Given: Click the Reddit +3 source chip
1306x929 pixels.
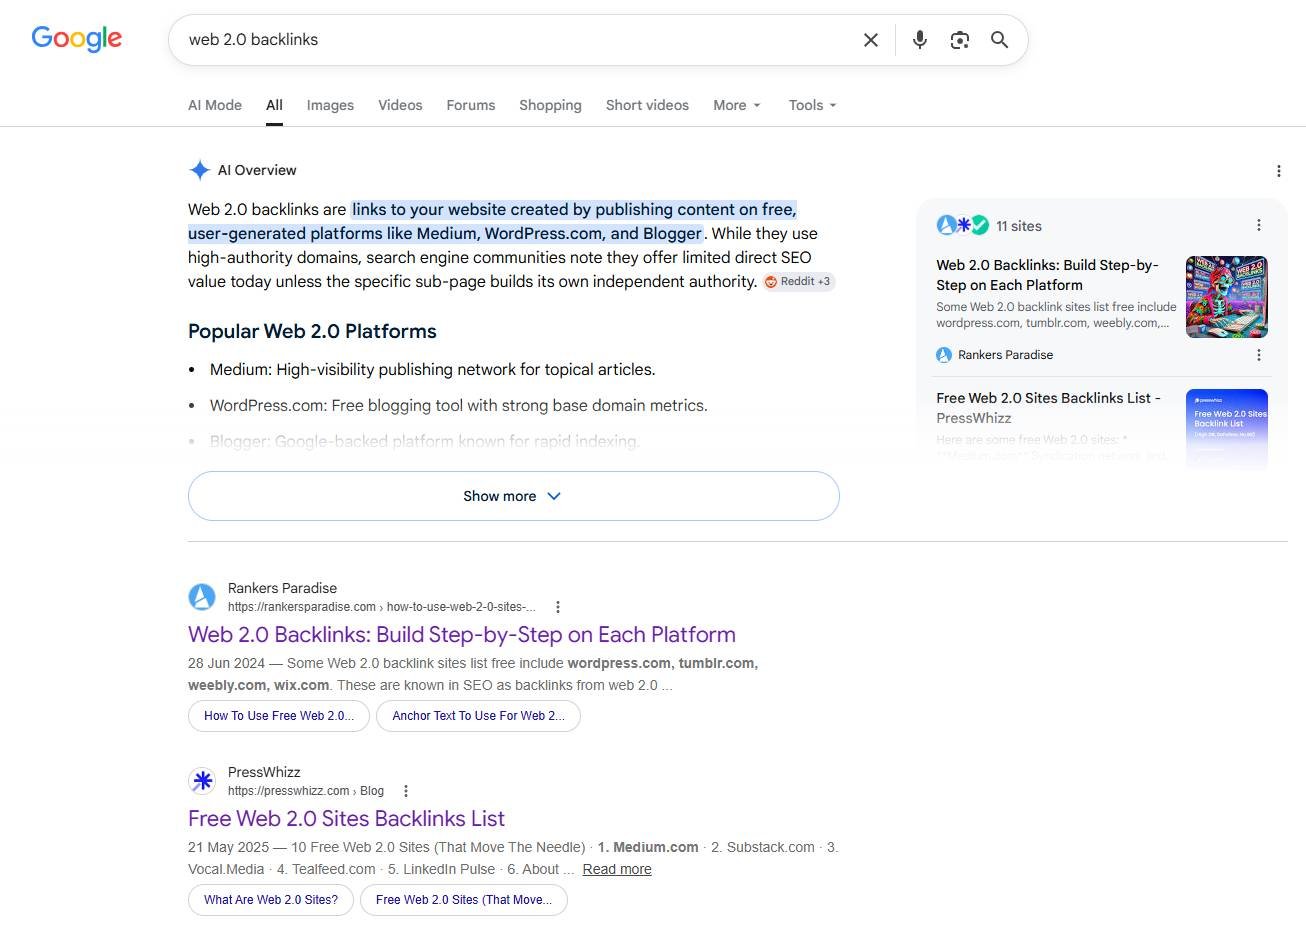Looking at the screenshot, I should tap(798, 282).
